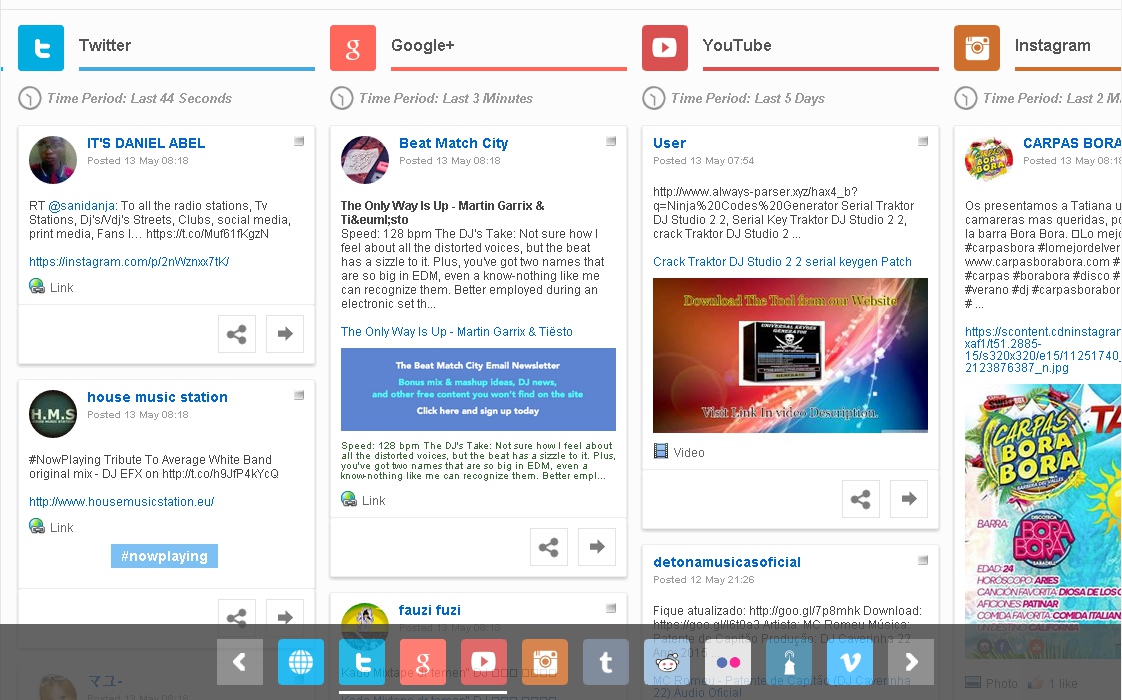Viewport: 1122px width, 700px height.
Task: Click the @sanidanja mention
Action: [x=81, y=206]
